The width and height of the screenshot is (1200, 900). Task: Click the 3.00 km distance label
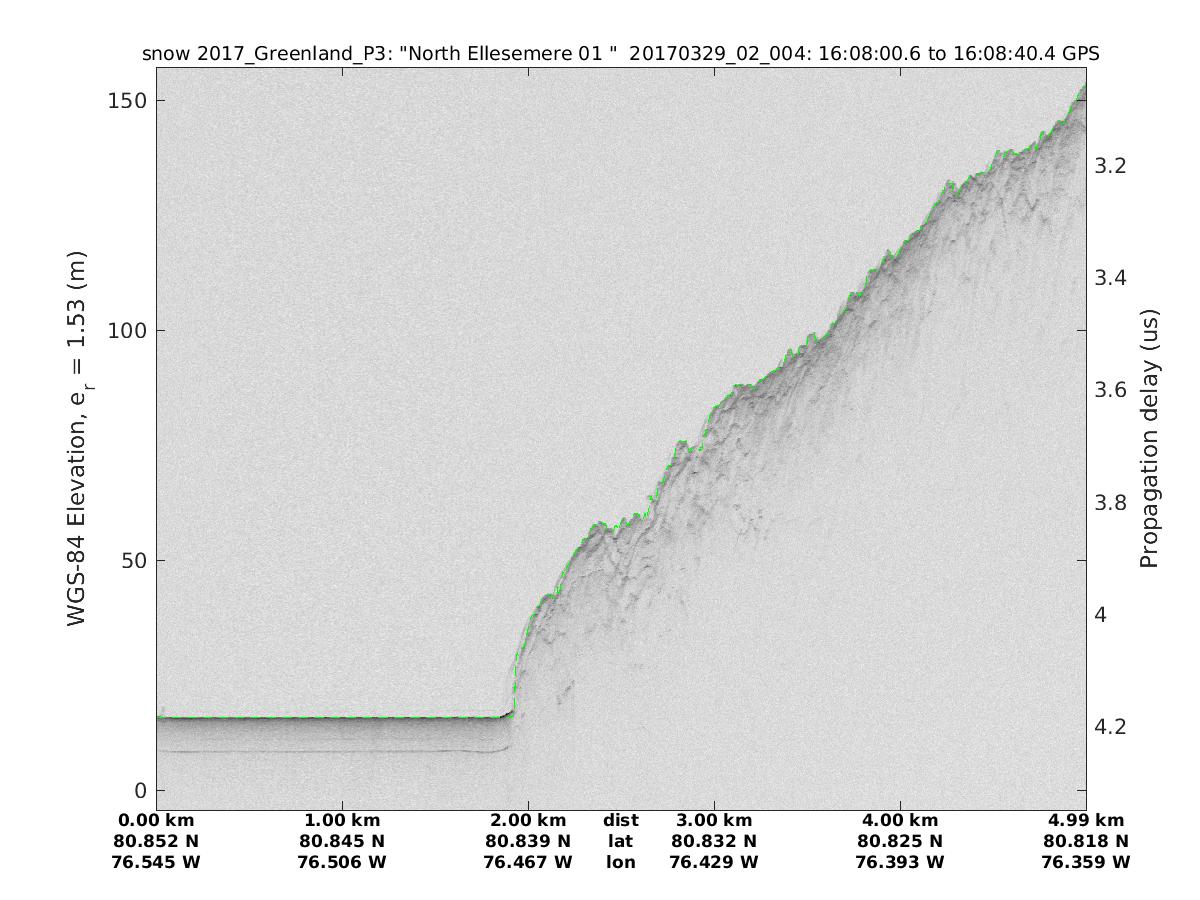713,821
